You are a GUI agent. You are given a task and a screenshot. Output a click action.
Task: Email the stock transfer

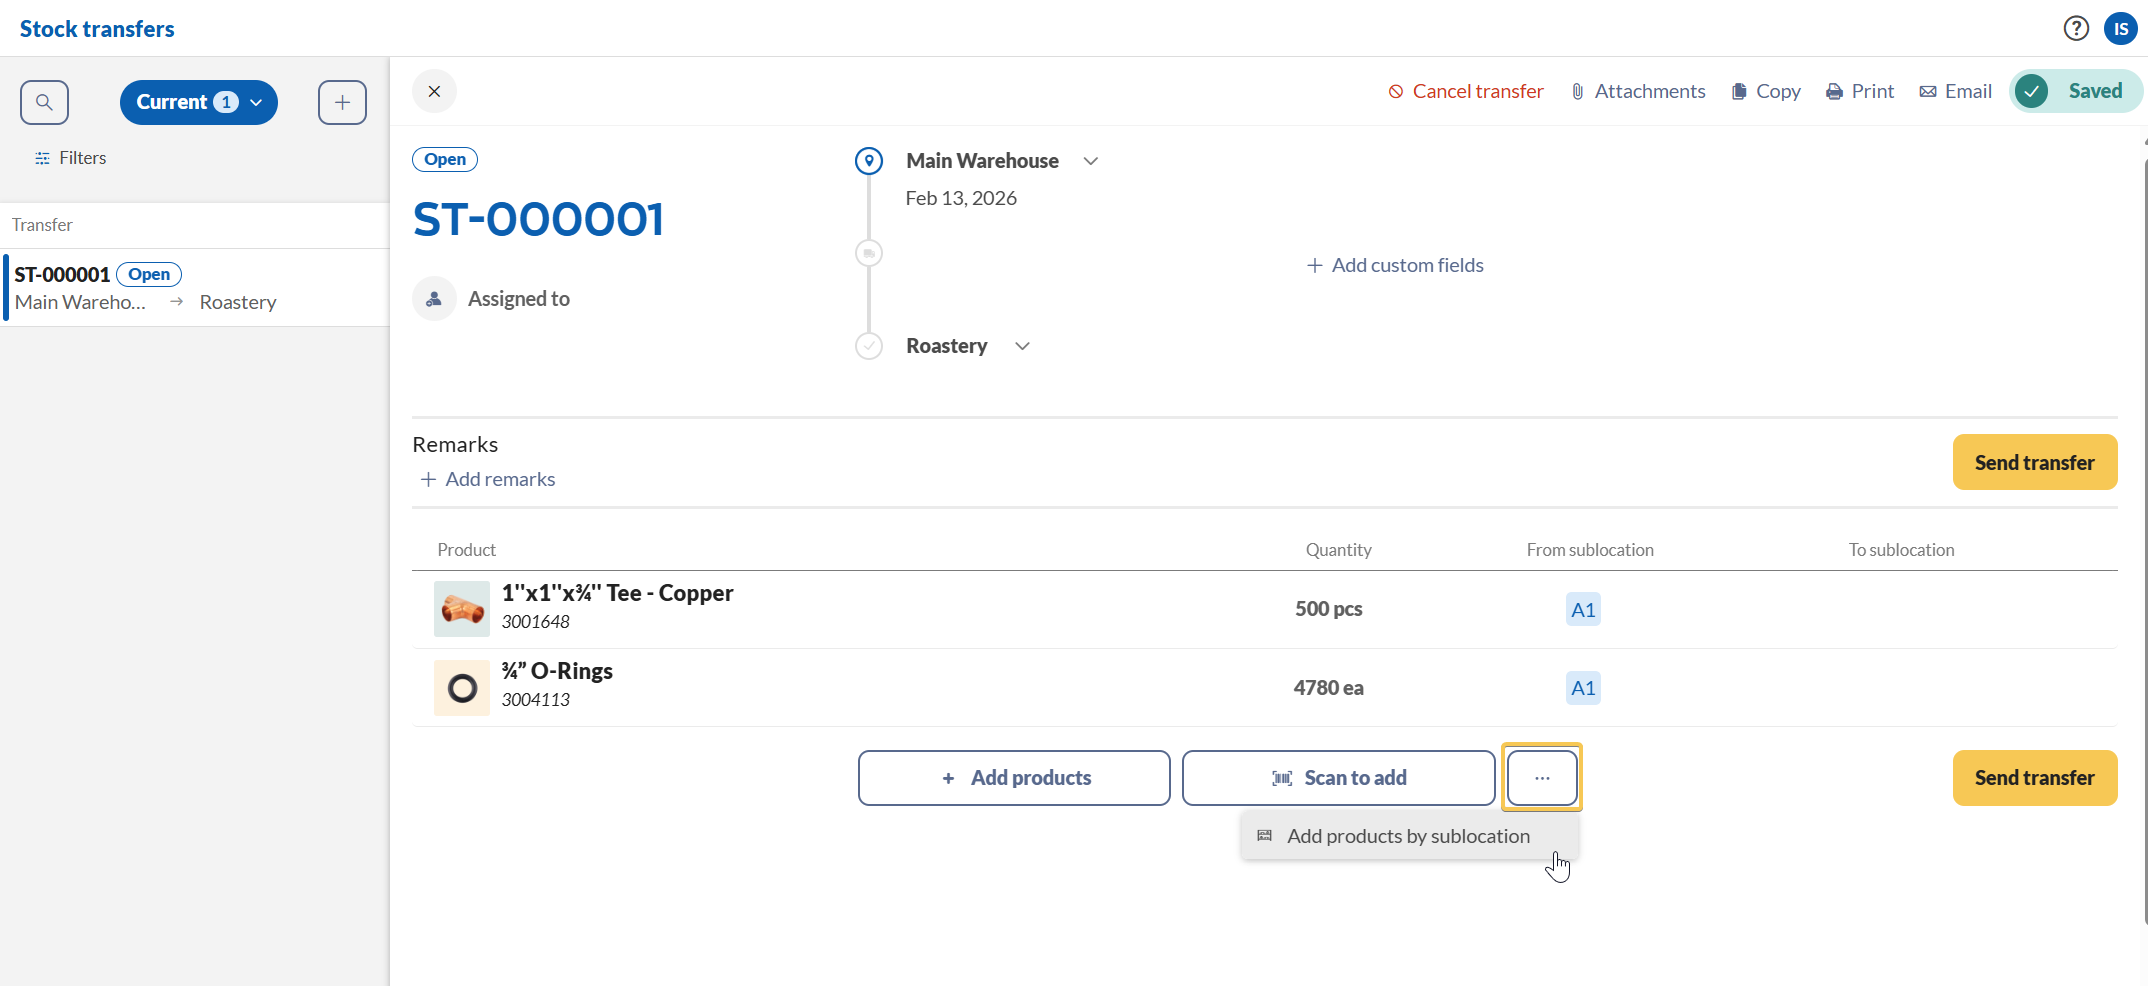[1955, 91]
